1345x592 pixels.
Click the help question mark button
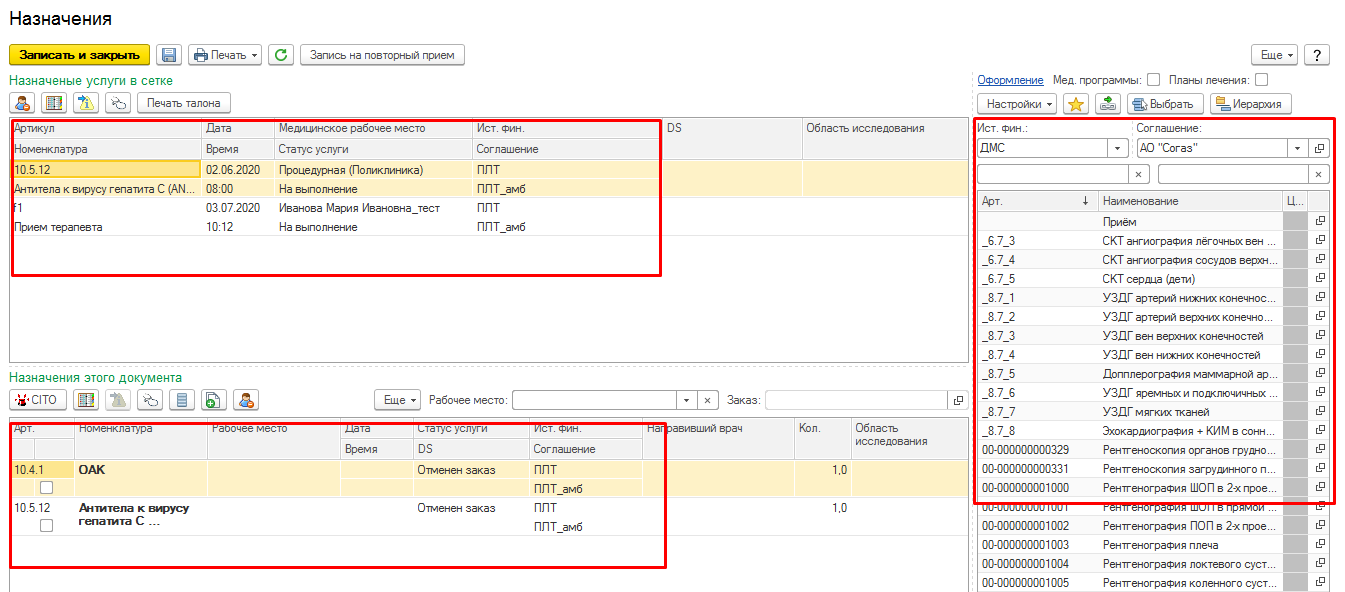click(1317, 55)
